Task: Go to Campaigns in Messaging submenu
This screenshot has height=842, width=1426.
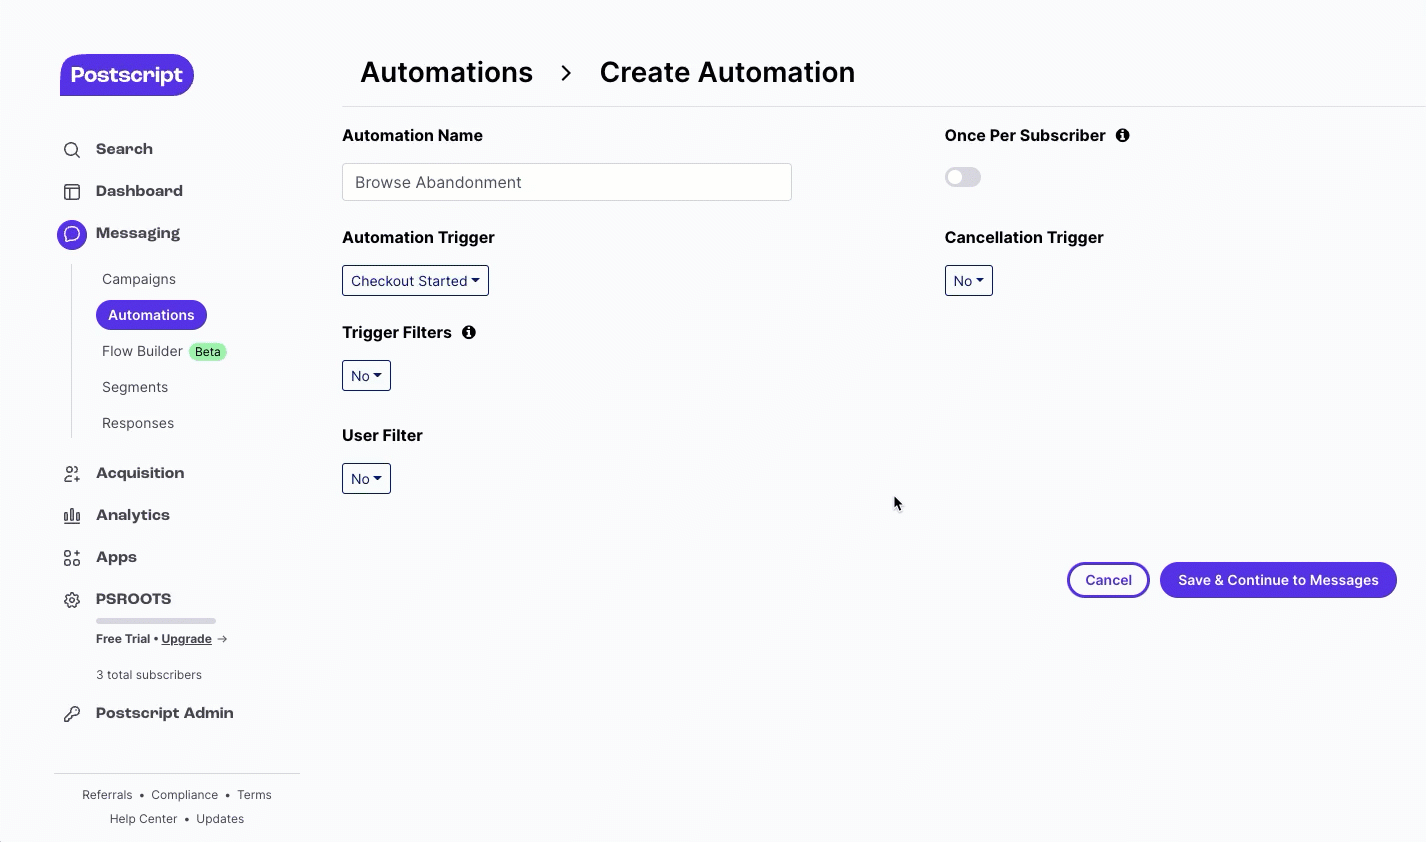Action: 139,279
